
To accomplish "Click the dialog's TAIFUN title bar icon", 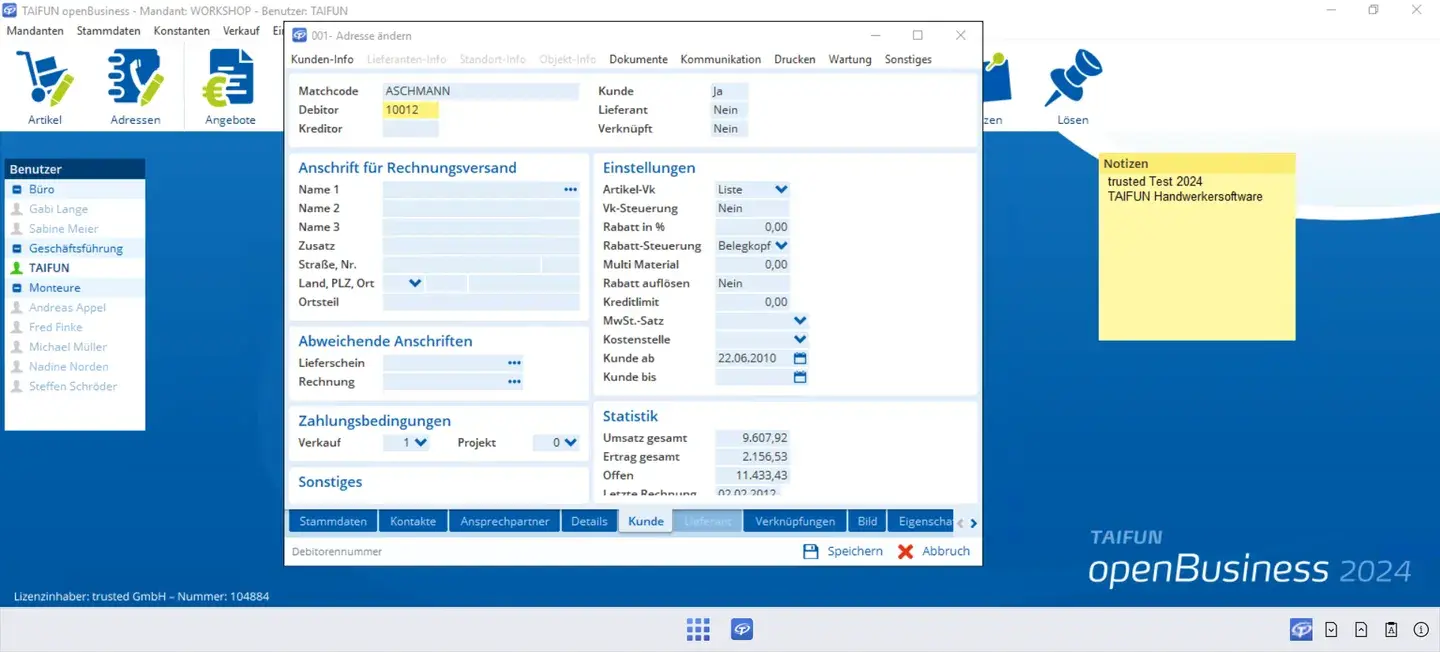I will [299, 36].
